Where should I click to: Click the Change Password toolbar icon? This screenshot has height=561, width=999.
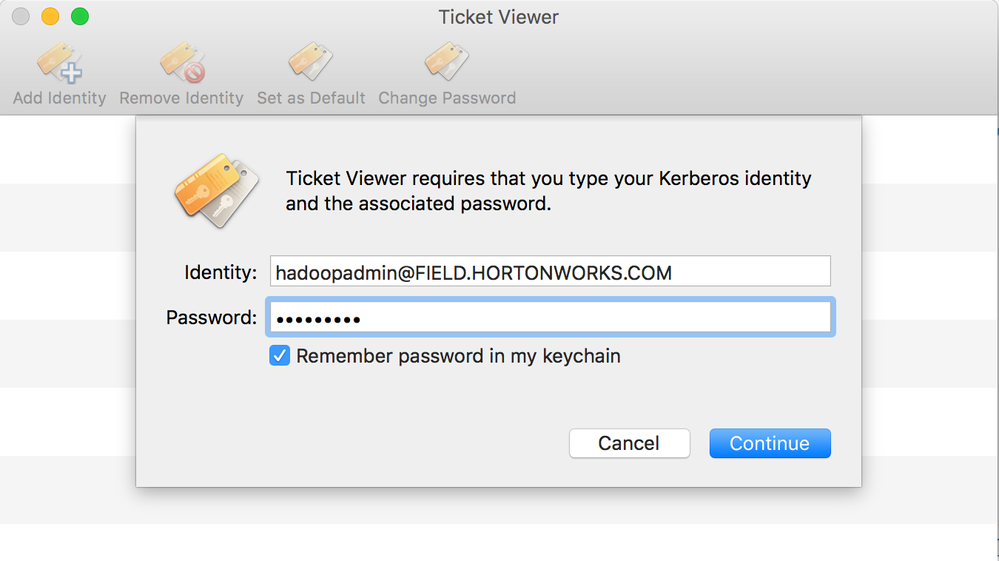[447, 64]
